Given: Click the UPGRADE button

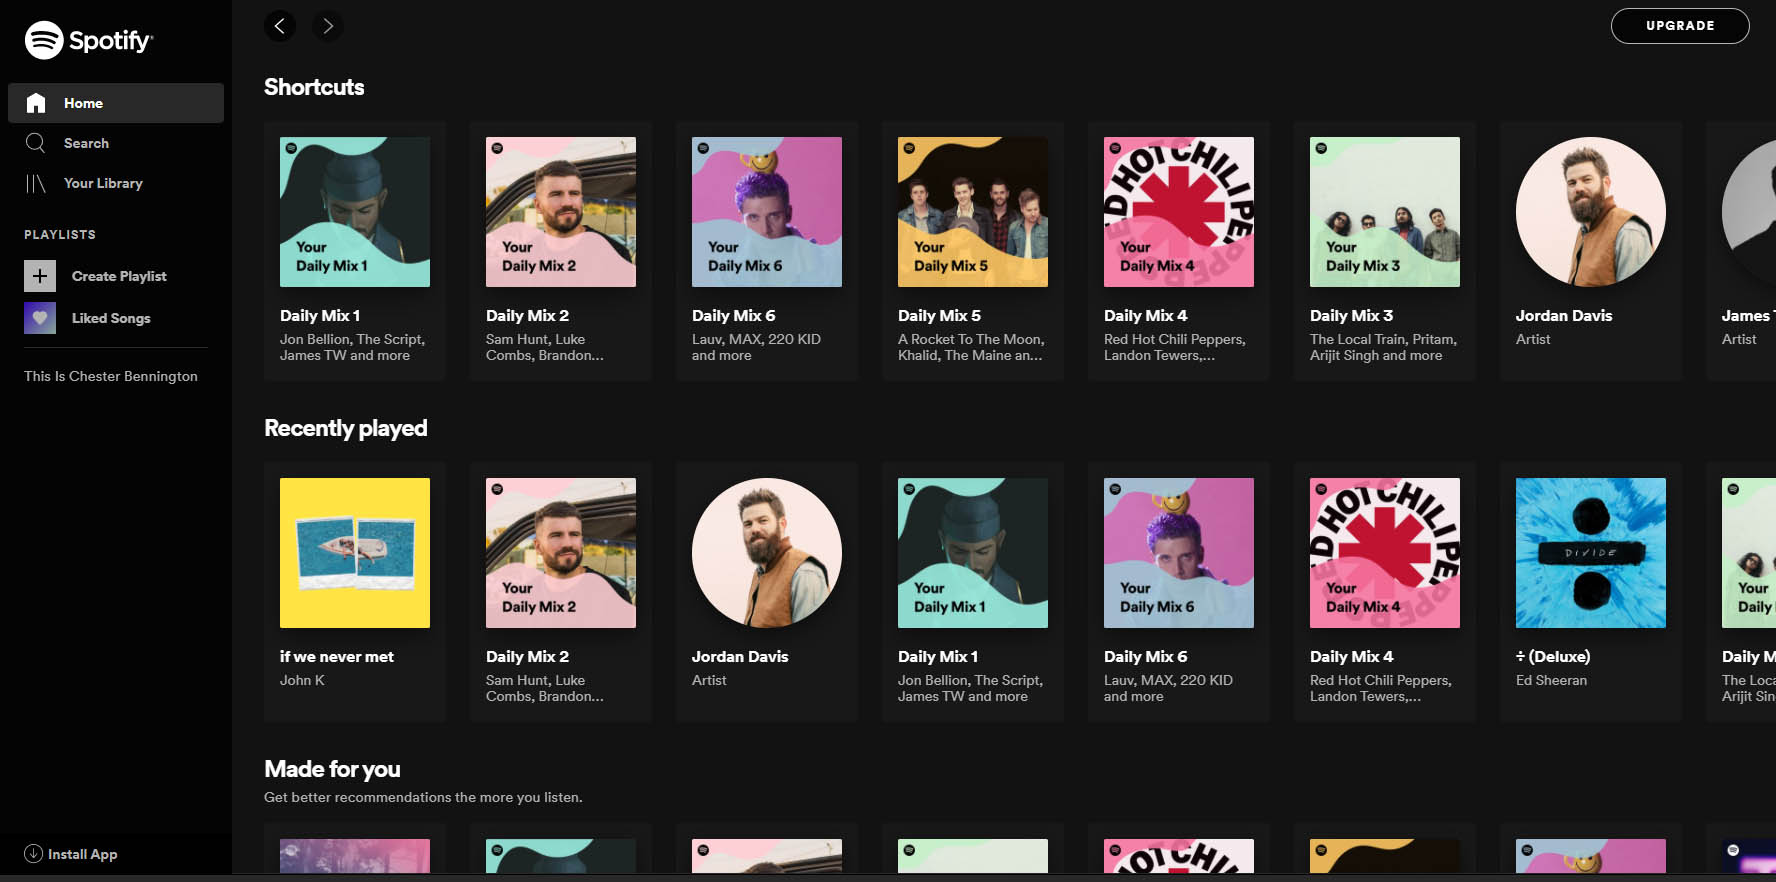Looking at the screenshot, I should pyautogui.click(x=1680, y=26).
